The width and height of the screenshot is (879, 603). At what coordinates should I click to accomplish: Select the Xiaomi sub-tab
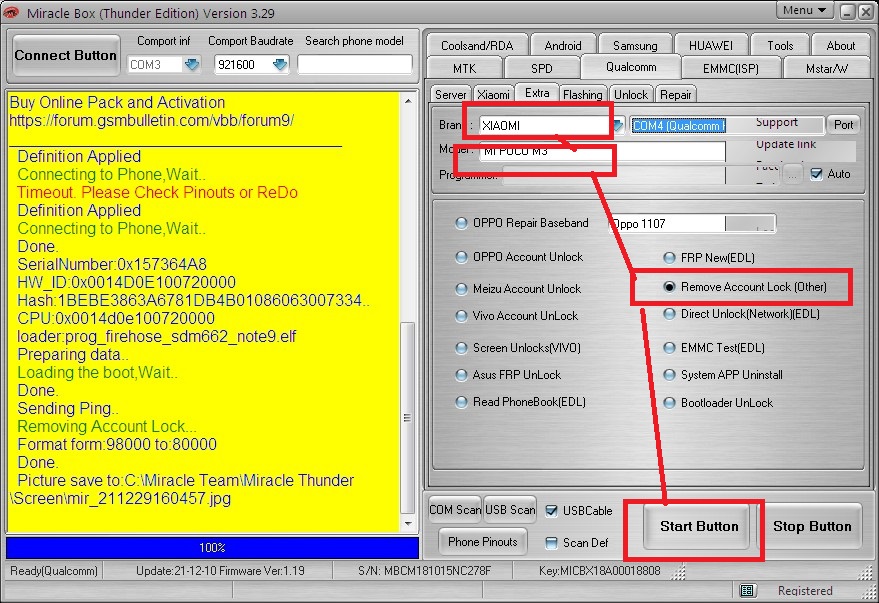click(x=493, y=94)
